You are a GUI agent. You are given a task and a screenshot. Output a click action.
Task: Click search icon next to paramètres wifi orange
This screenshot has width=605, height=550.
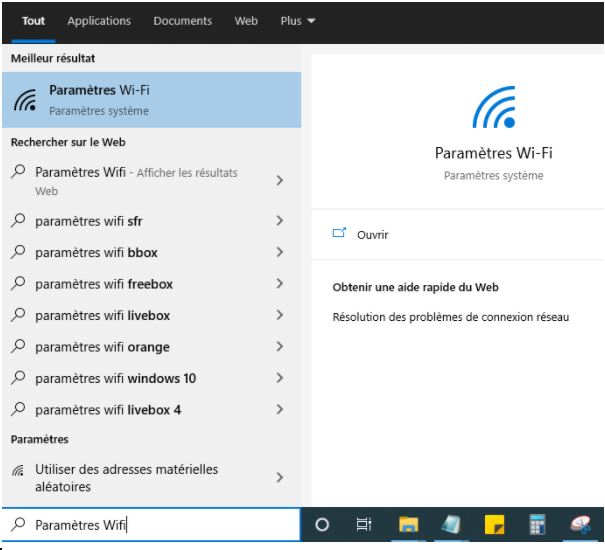point(18,346)
